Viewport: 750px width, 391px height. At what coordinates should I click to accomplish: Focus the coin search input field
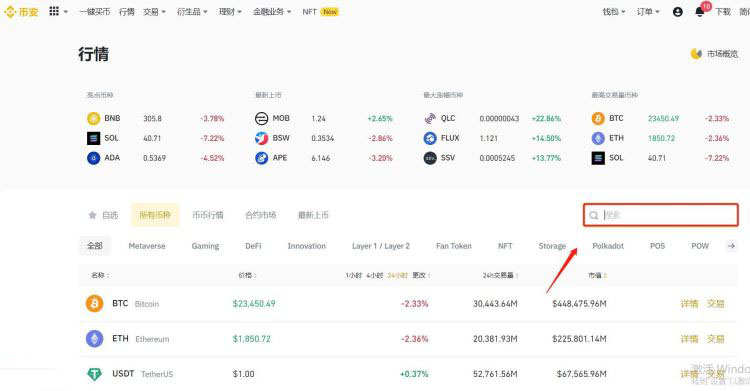661,215
